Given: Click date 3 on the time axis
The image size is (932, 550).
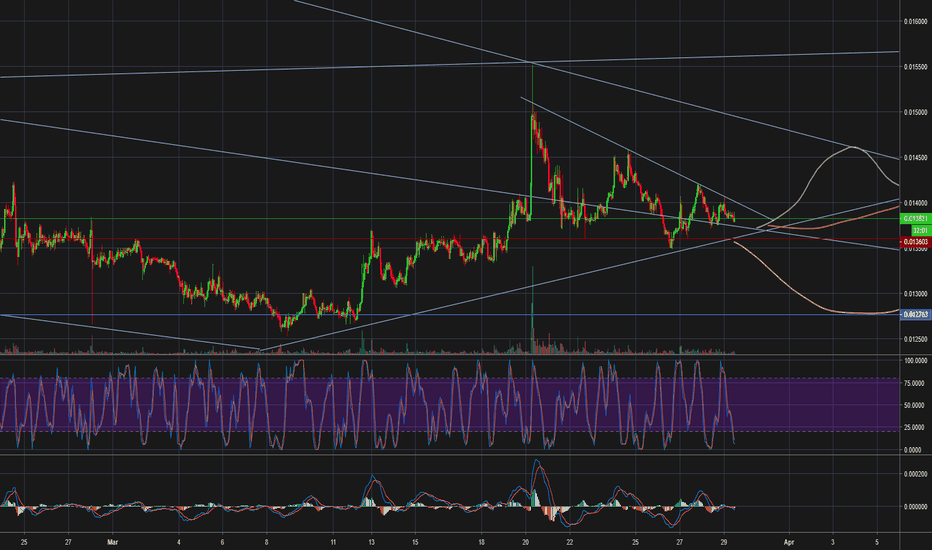Looking at the screenshot, I should click(833, 542).
